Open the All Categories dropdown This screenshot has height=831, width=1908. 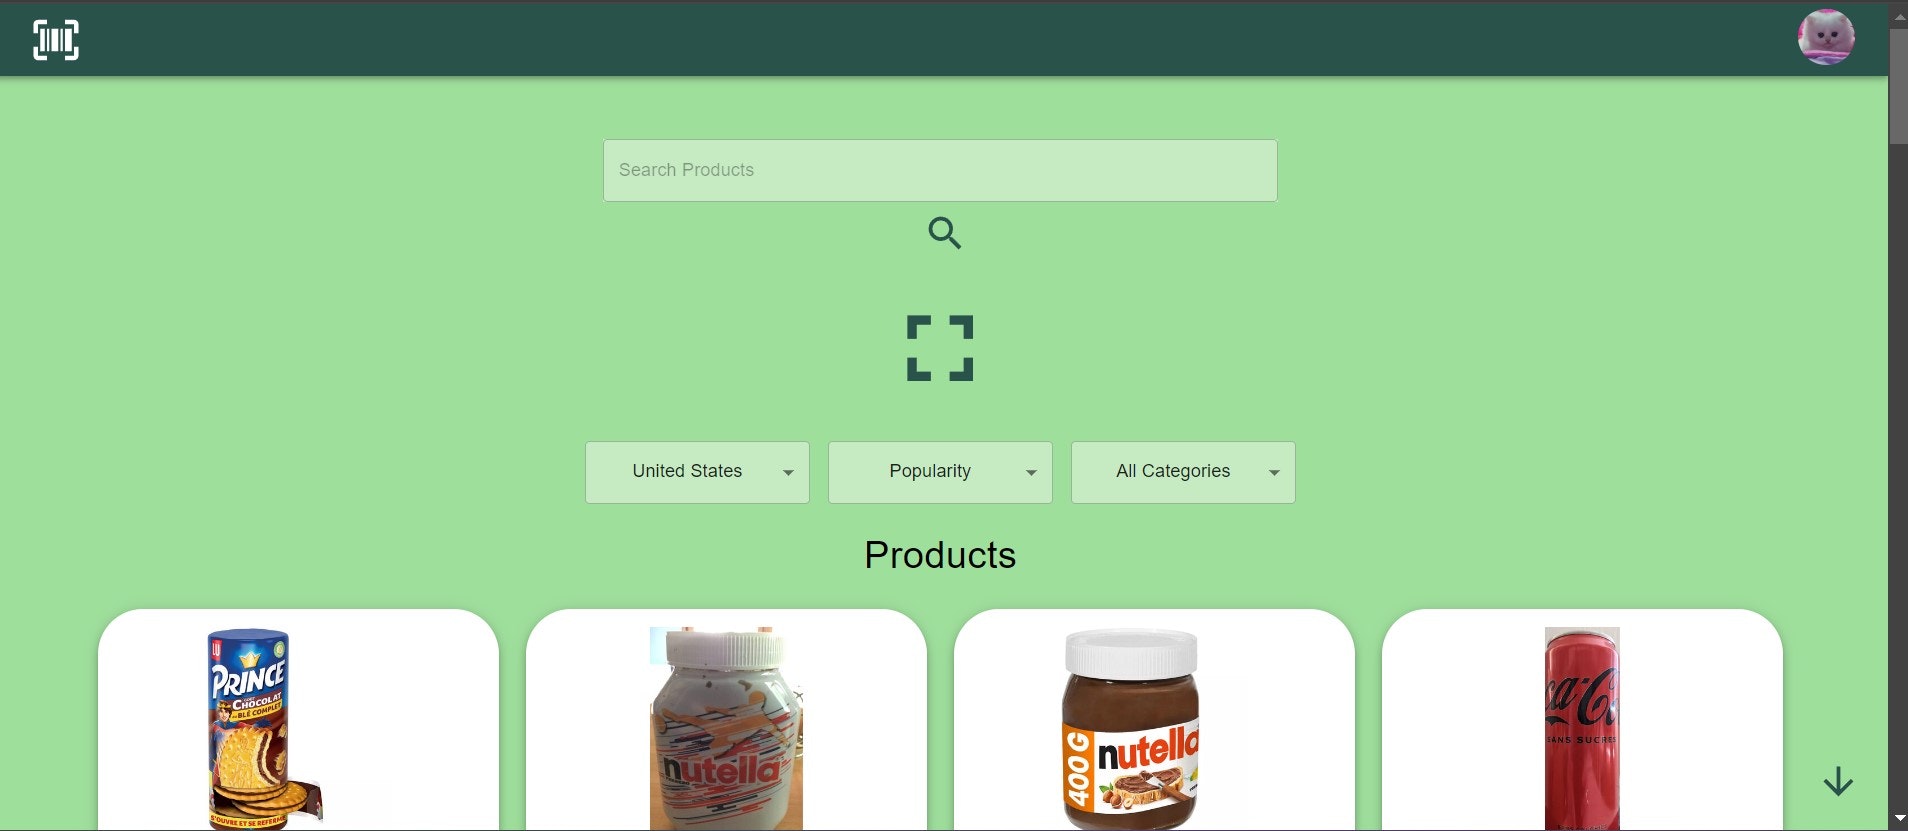click(1183, 472)
